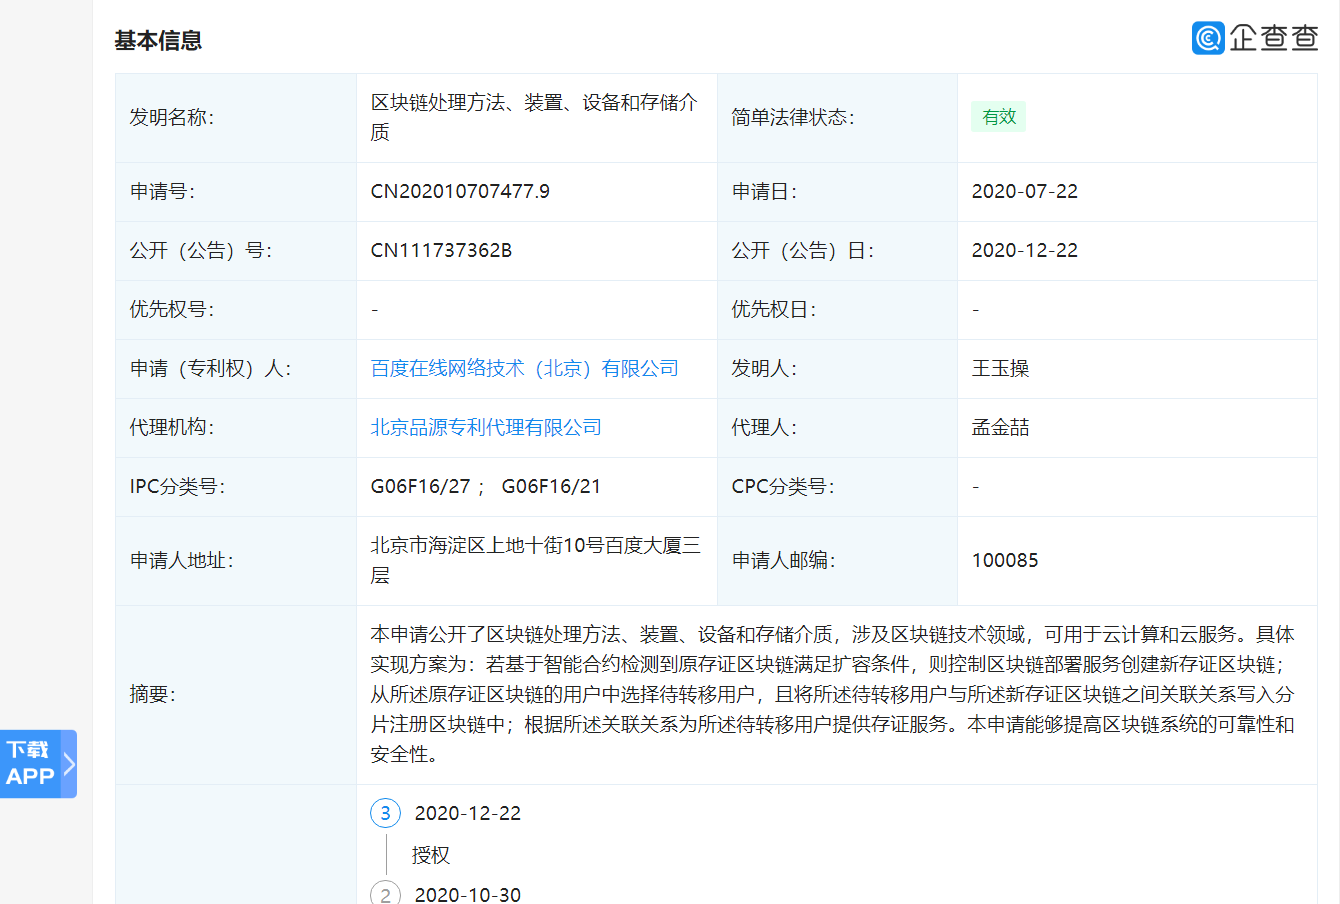Click IPC code G06F16/27
The width and height of the screenshot is (1340, 904).
coord(420,486)
